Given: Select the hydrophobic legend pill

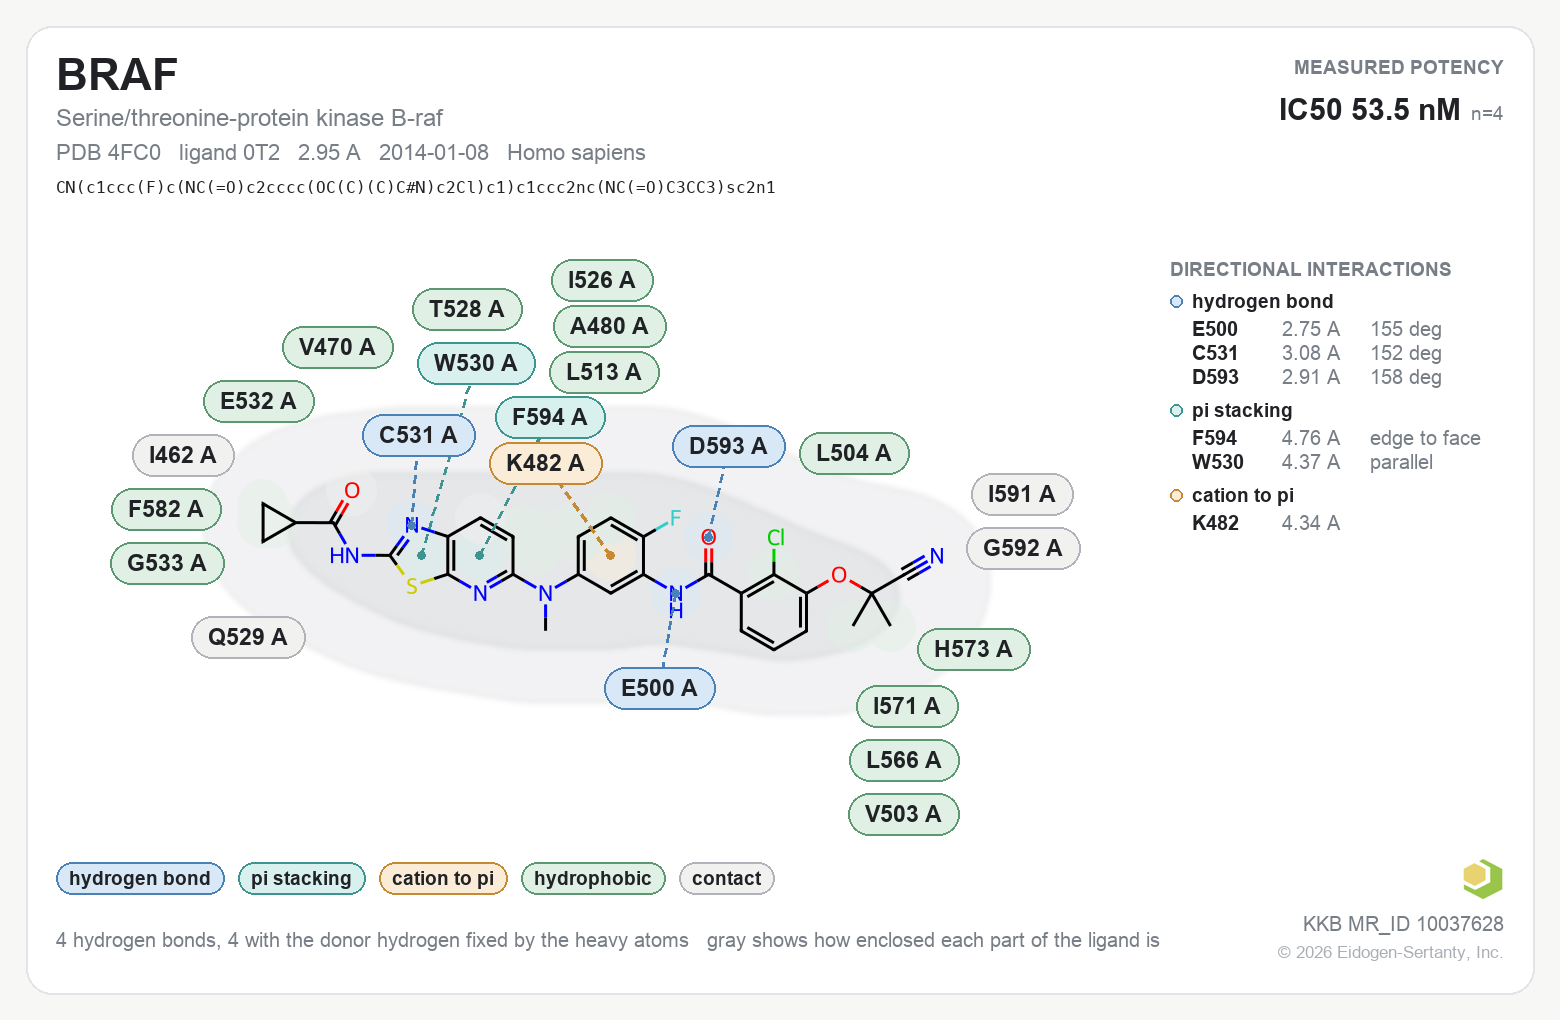Looking at the screenshot, I should click(x=593, y=879).
